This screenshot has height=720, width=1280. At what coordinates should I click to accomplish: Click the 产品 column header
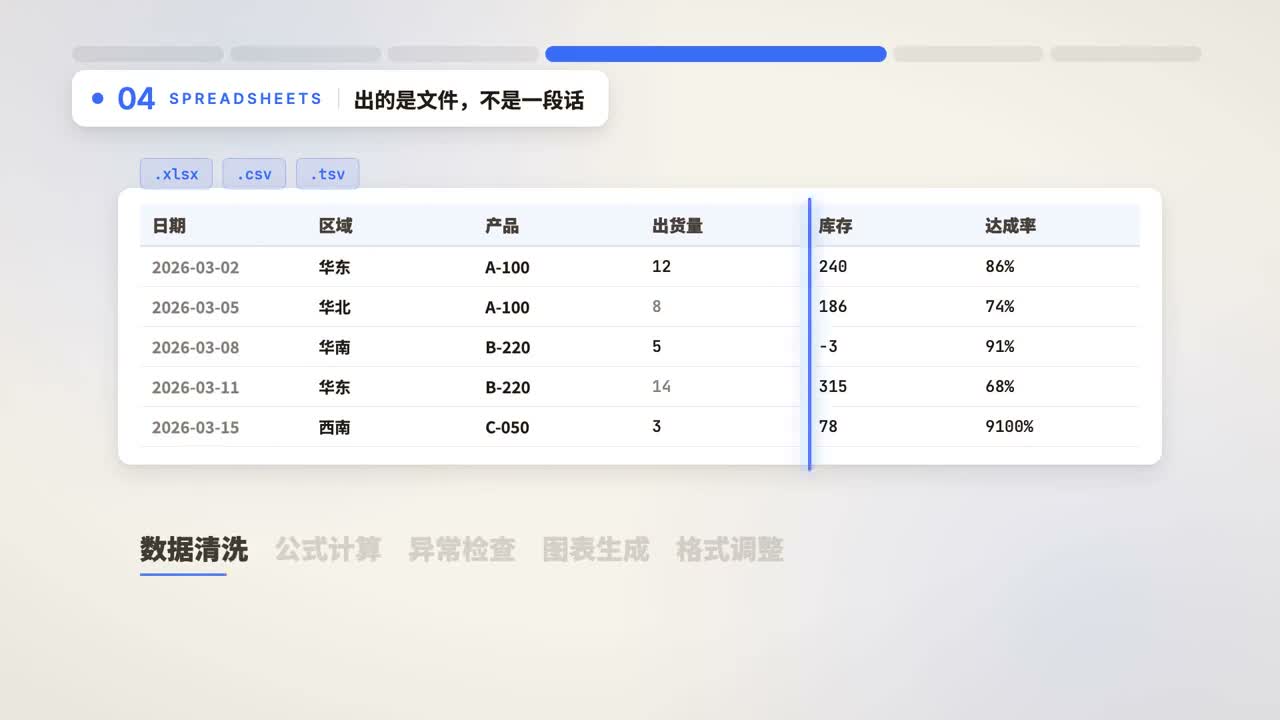[x=502, y=226]
